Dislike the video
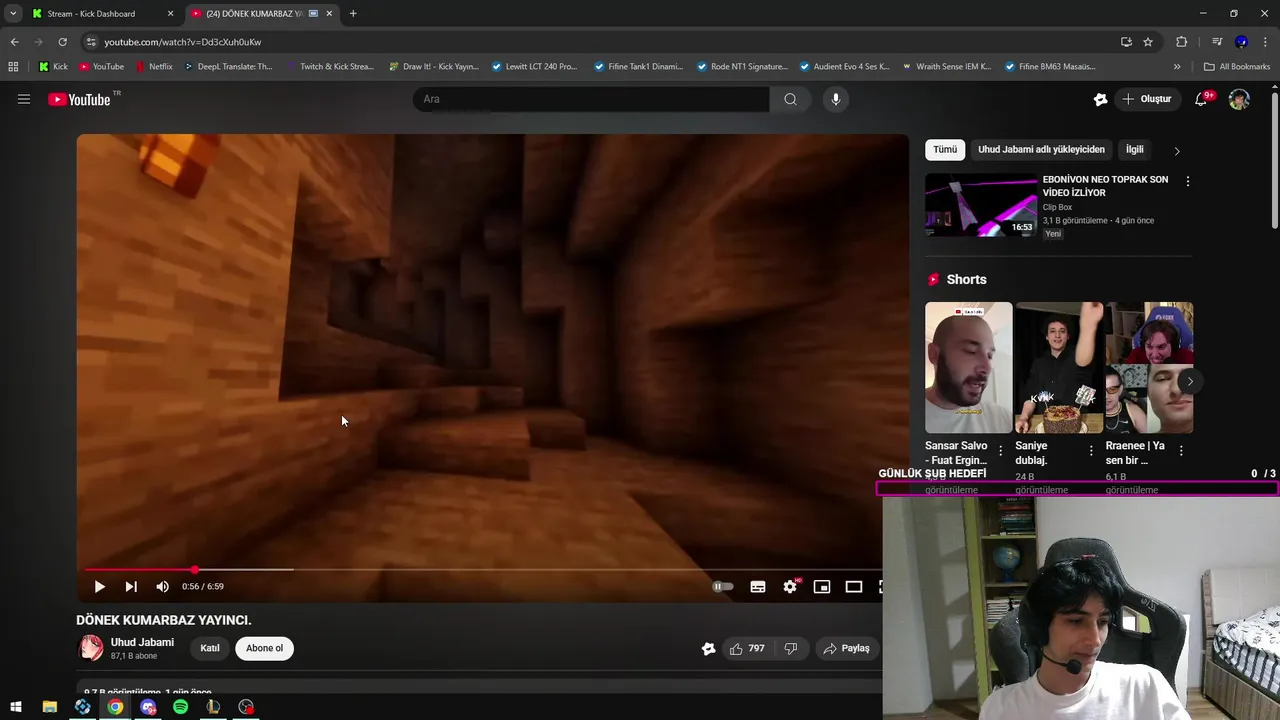The width and height of the screenshot is (1280, 720). pos(791,649)
